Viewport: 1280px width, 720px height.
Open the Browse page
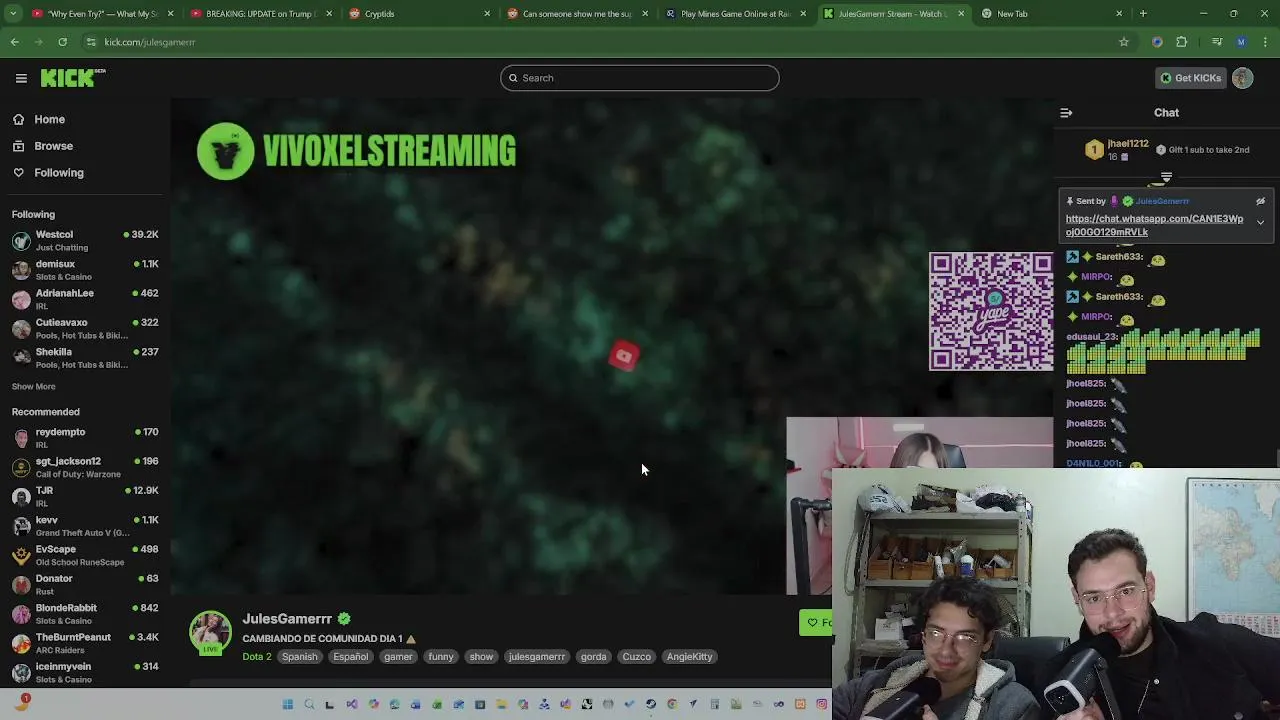(x=53, y=146)
